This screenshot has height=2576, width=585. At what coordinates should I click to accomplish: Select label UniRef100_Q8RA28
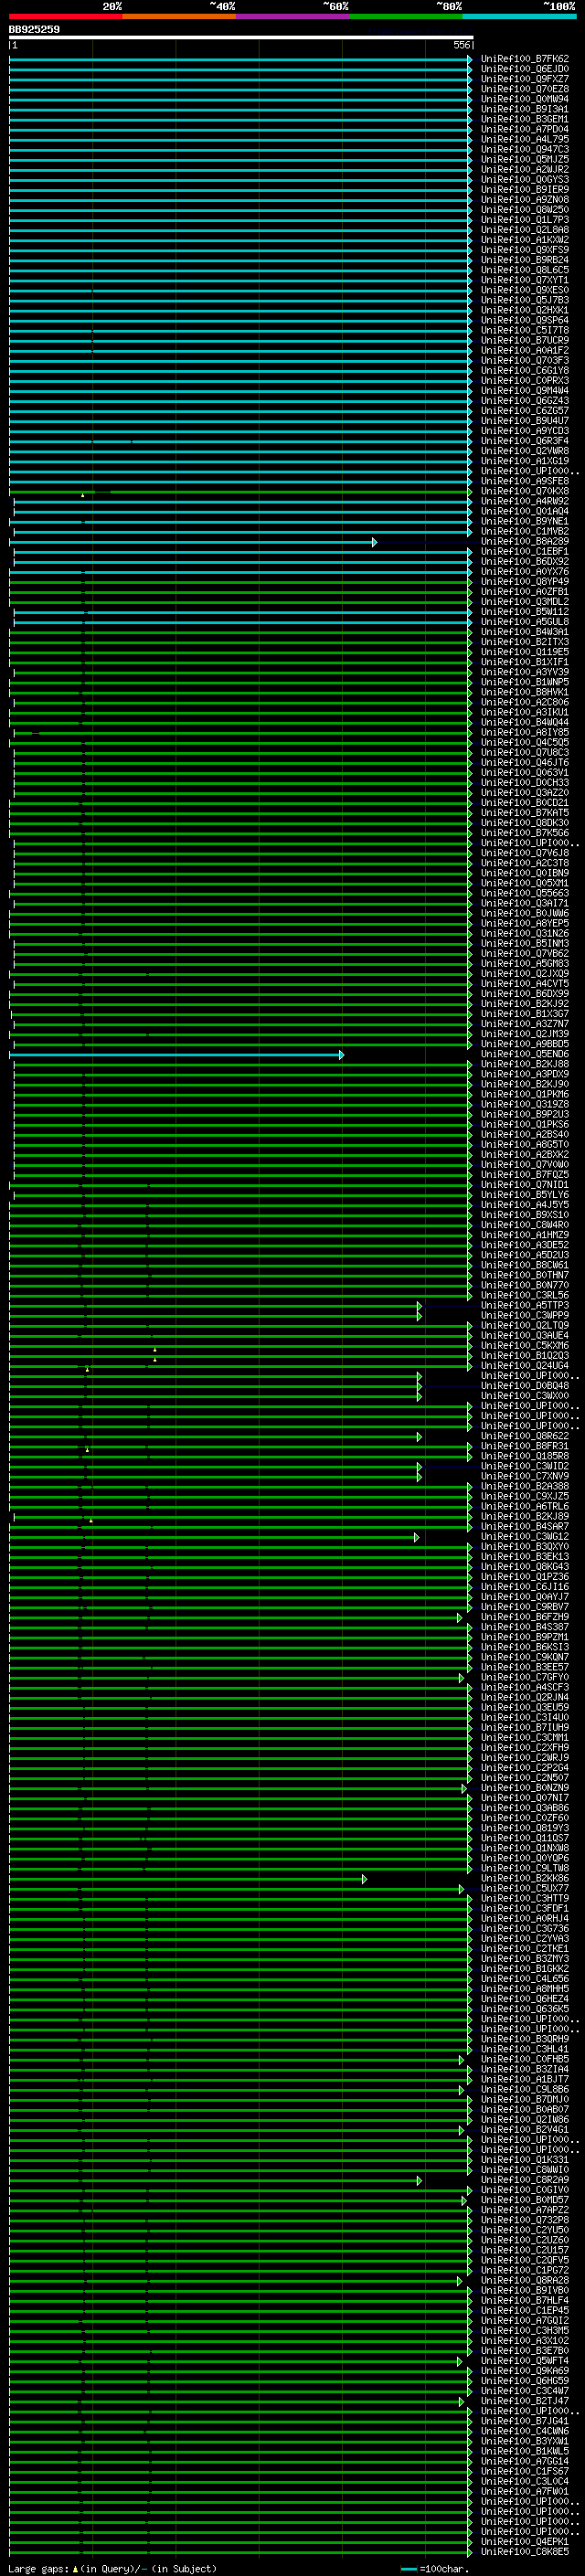(525, 2280)
